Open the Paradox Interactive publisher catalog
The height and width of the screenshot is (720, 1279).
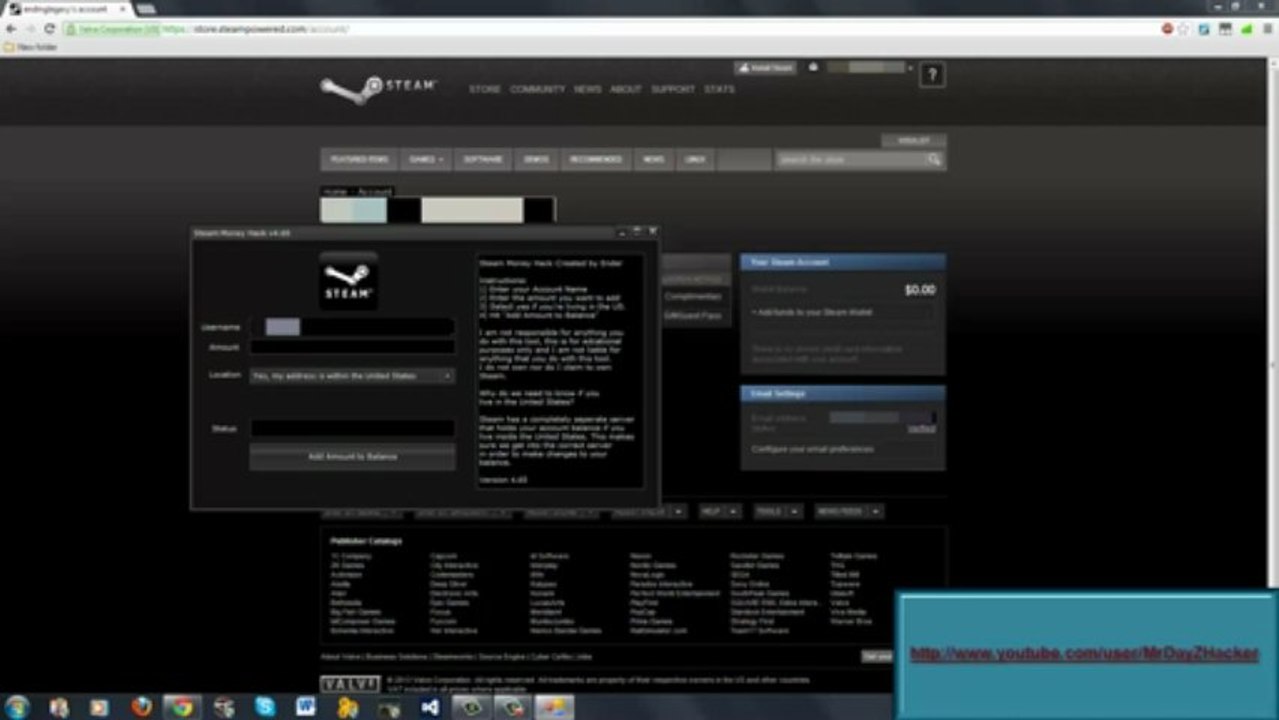coord(661,584)
